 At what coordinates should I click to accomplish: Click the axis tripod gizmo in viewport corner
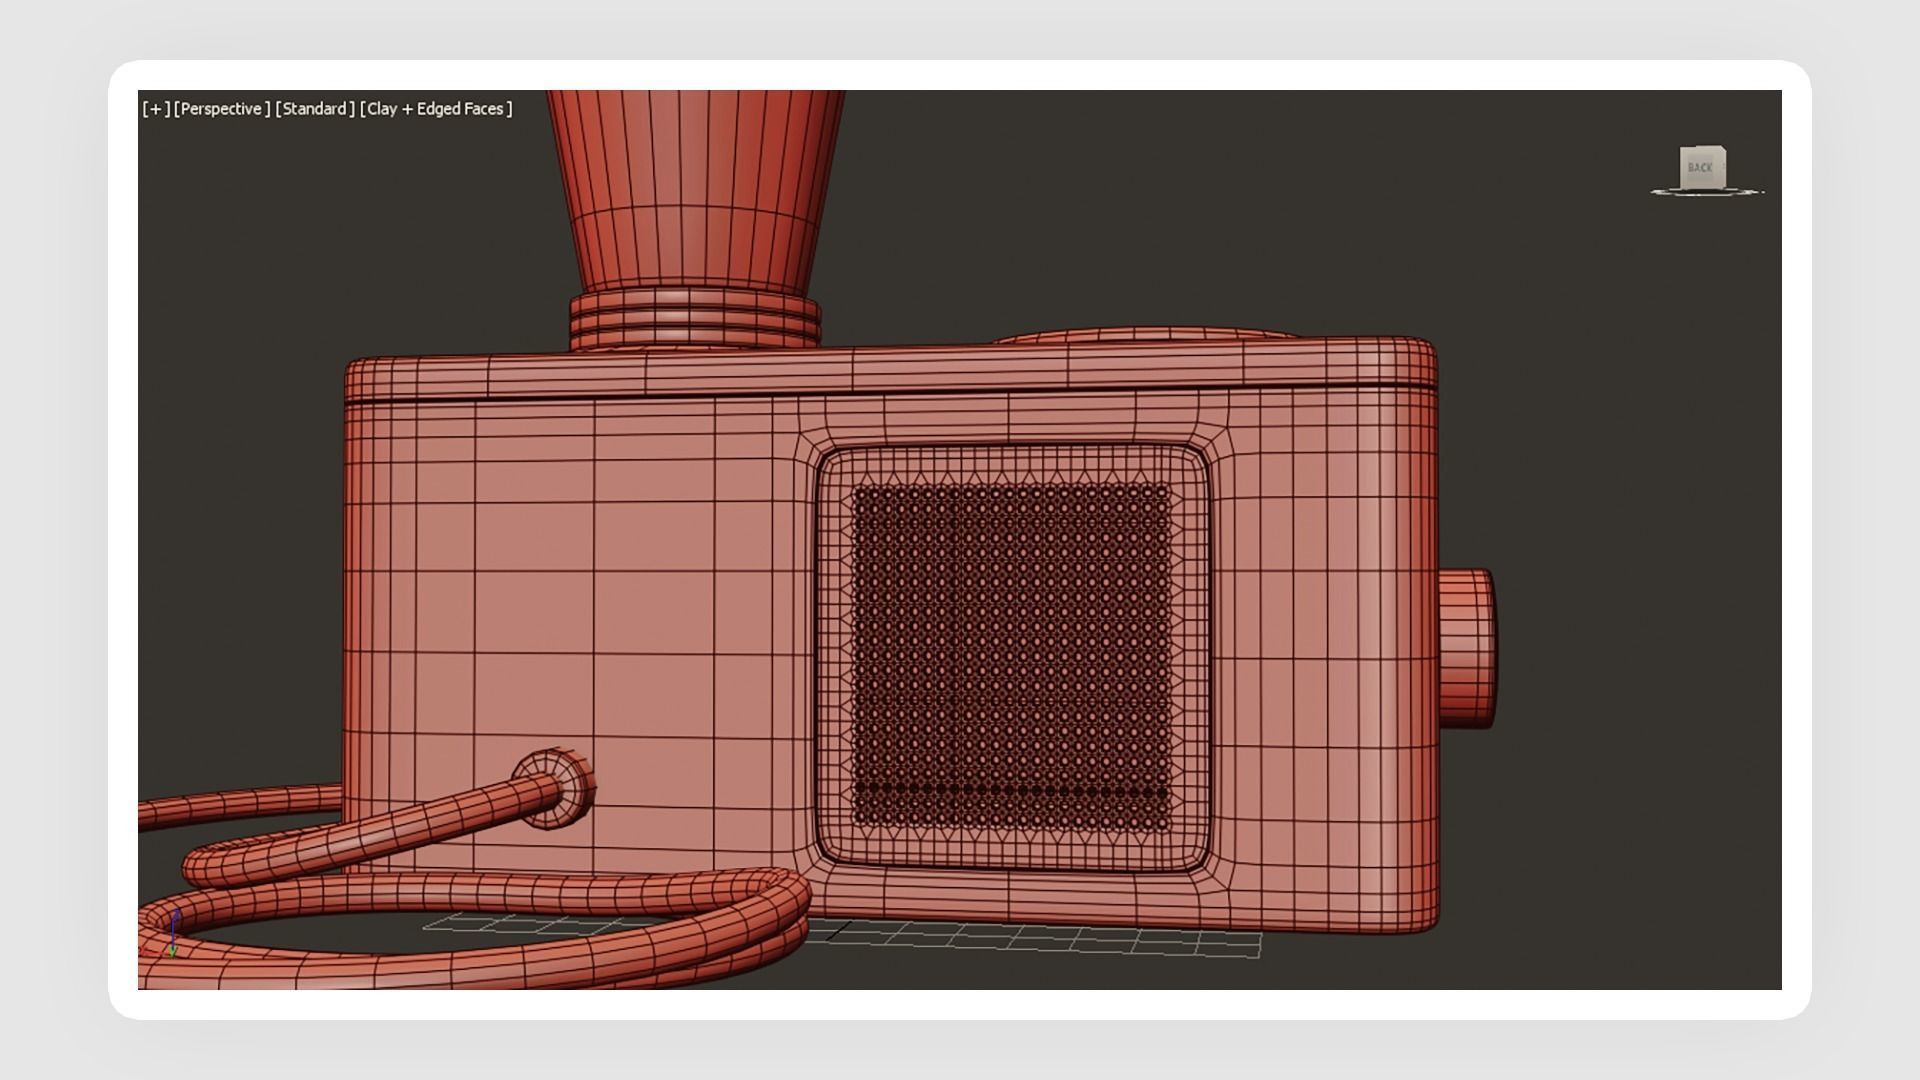173,934
